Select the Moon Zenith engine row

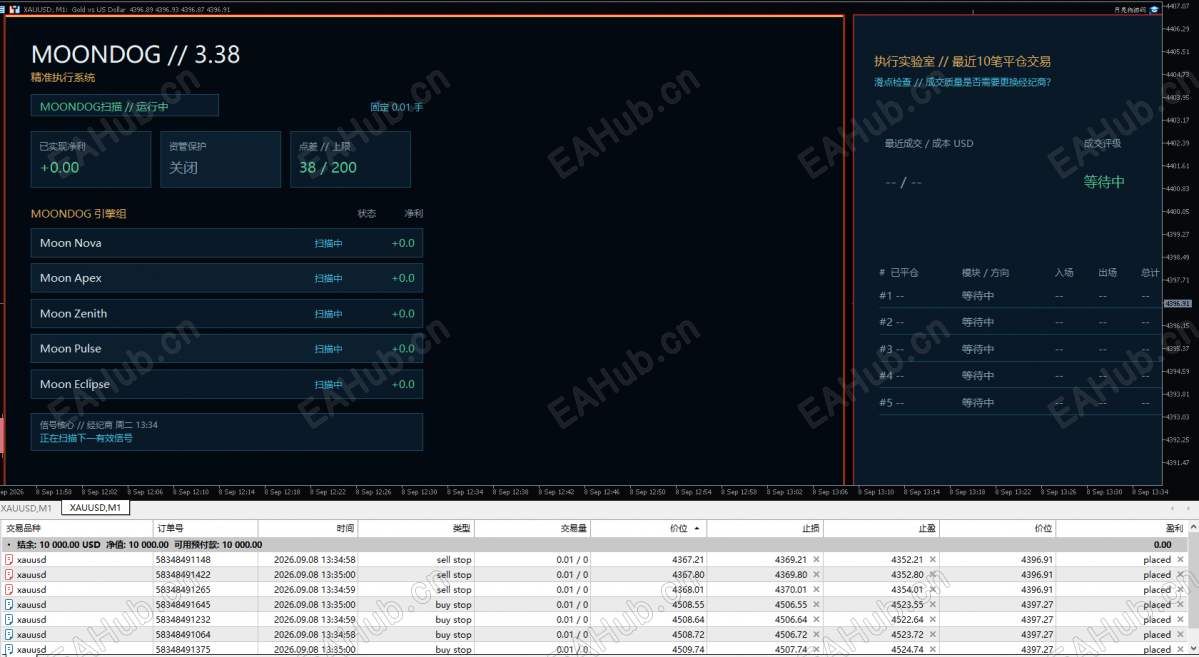pyautogui.click(x=226, y=314)
